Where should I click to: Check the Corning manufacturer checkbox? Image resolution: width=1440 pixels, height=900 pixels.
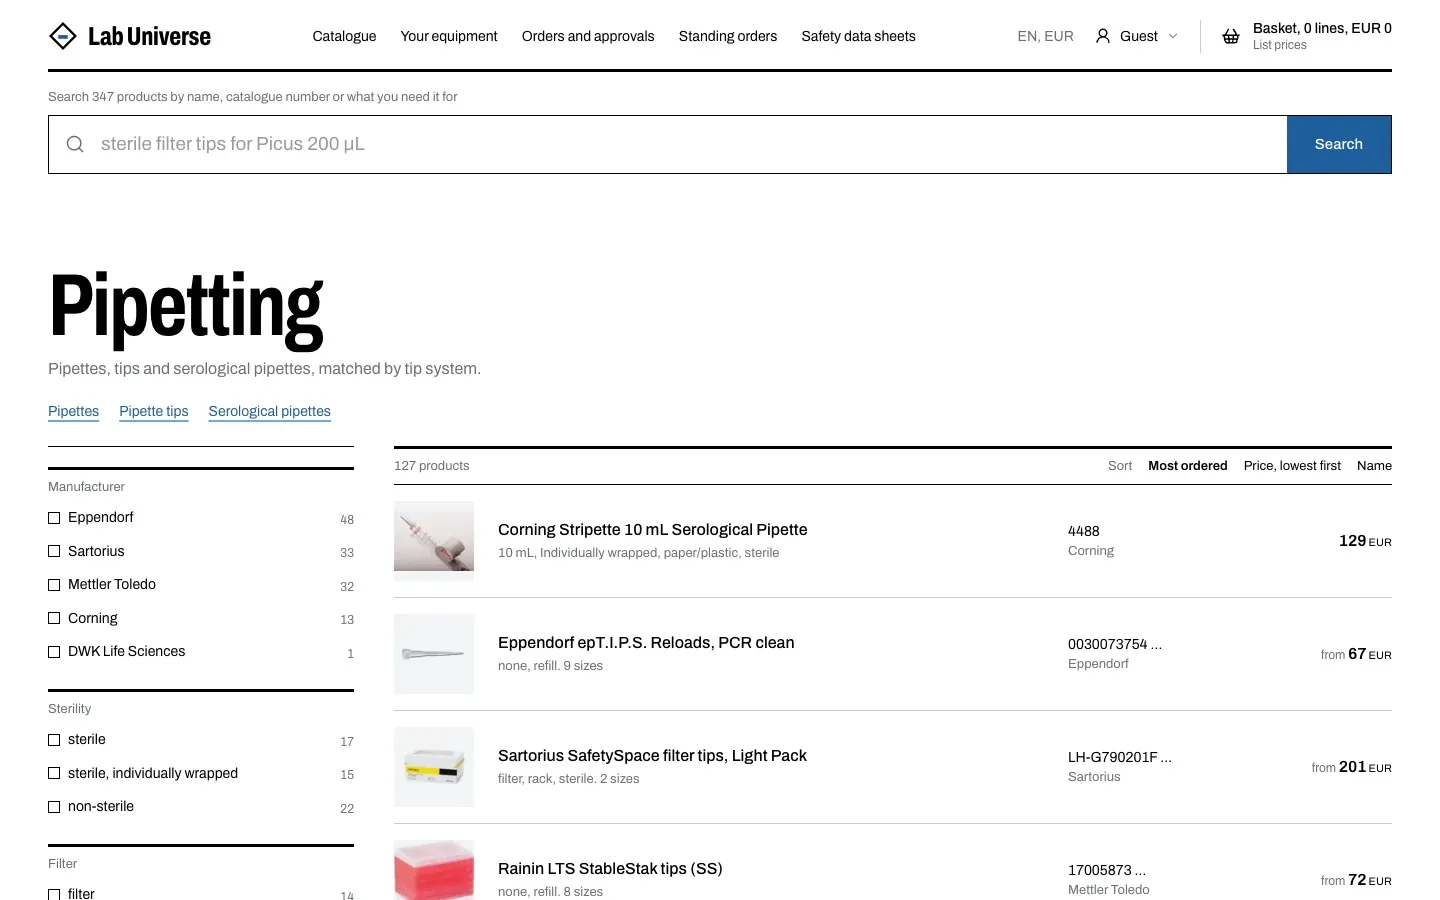(54, 618)
